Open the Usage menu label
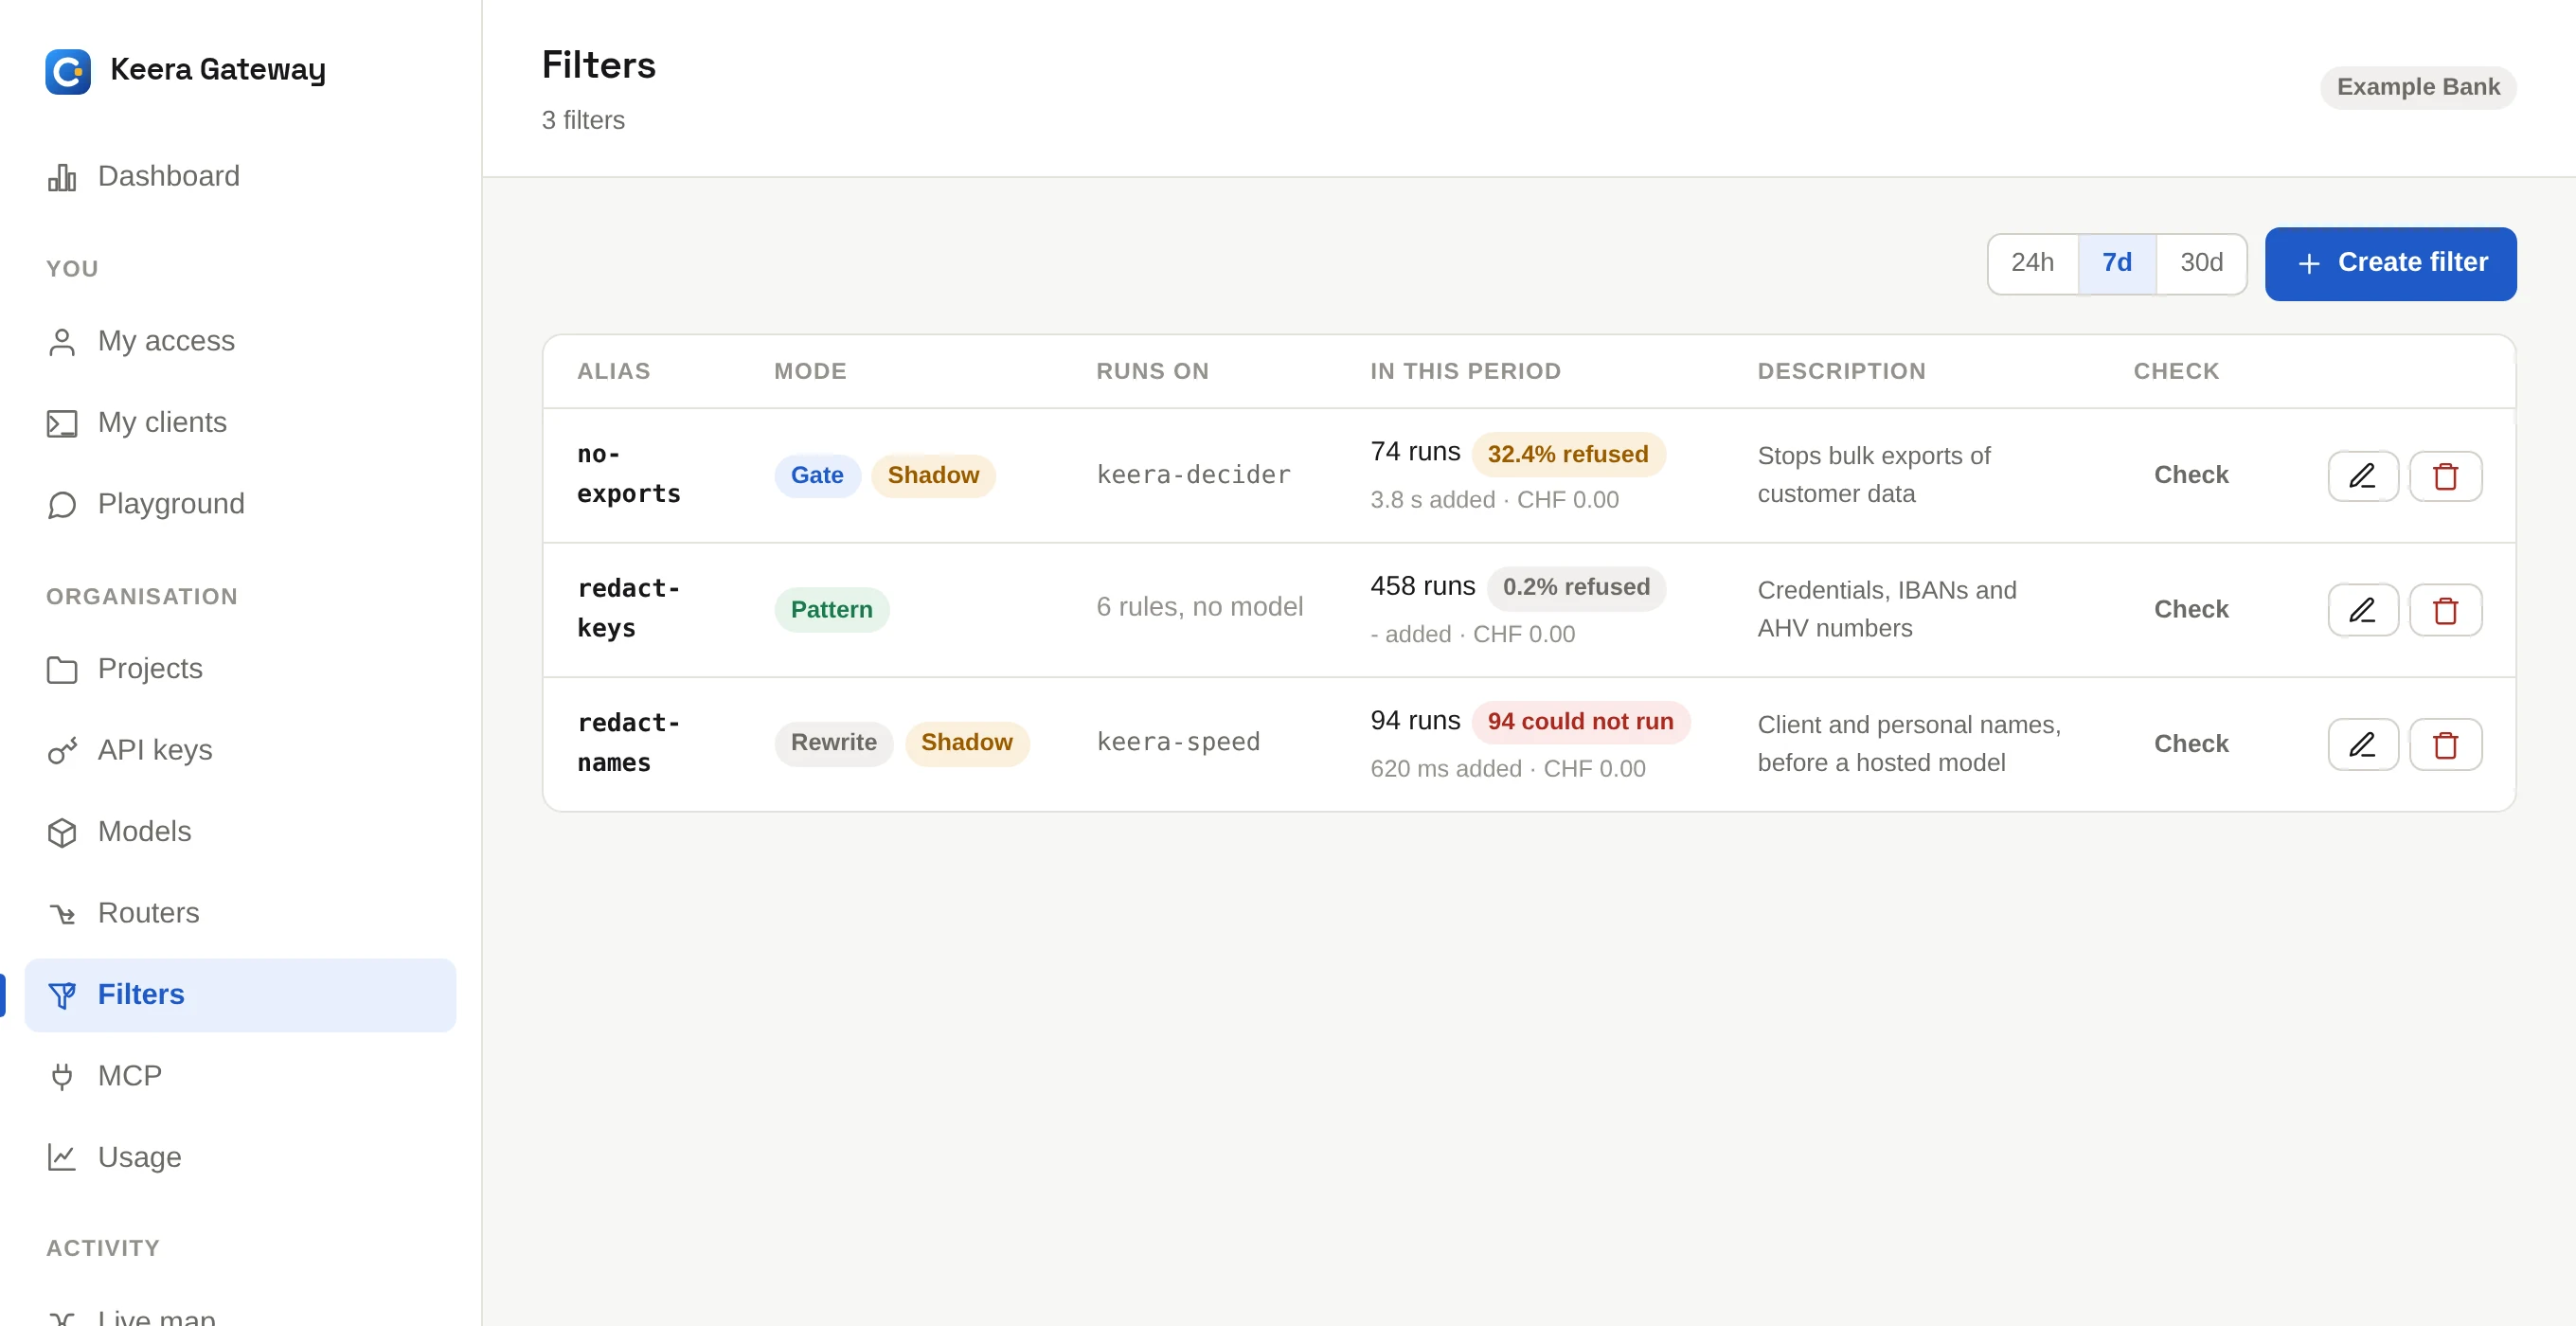Screen dimensions: 2576x1326 tap(139, 1157)
